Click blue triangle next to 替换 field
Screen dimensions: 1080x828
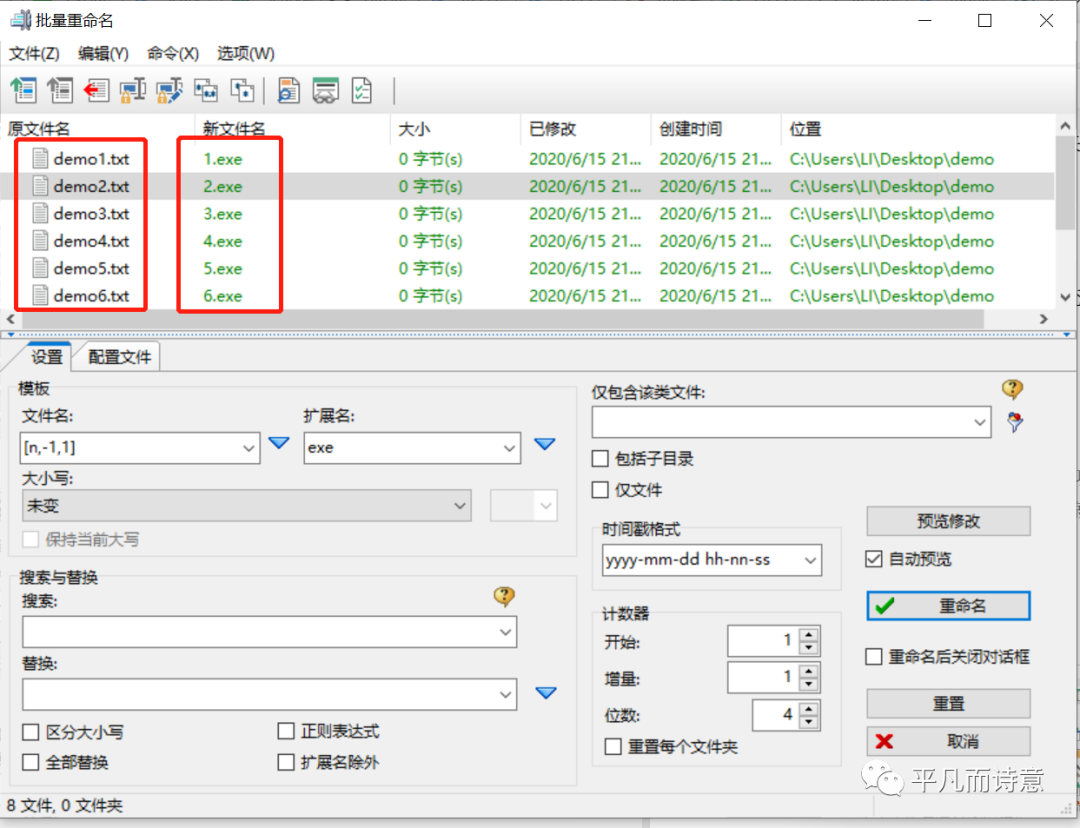pos(546,692)
